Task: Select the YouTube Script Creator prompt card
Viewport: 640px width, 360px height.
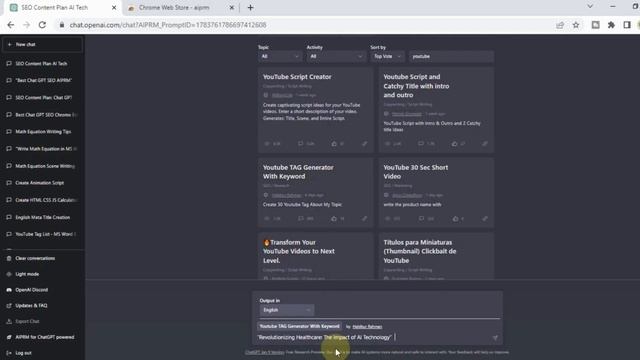Action: [316, 109]
